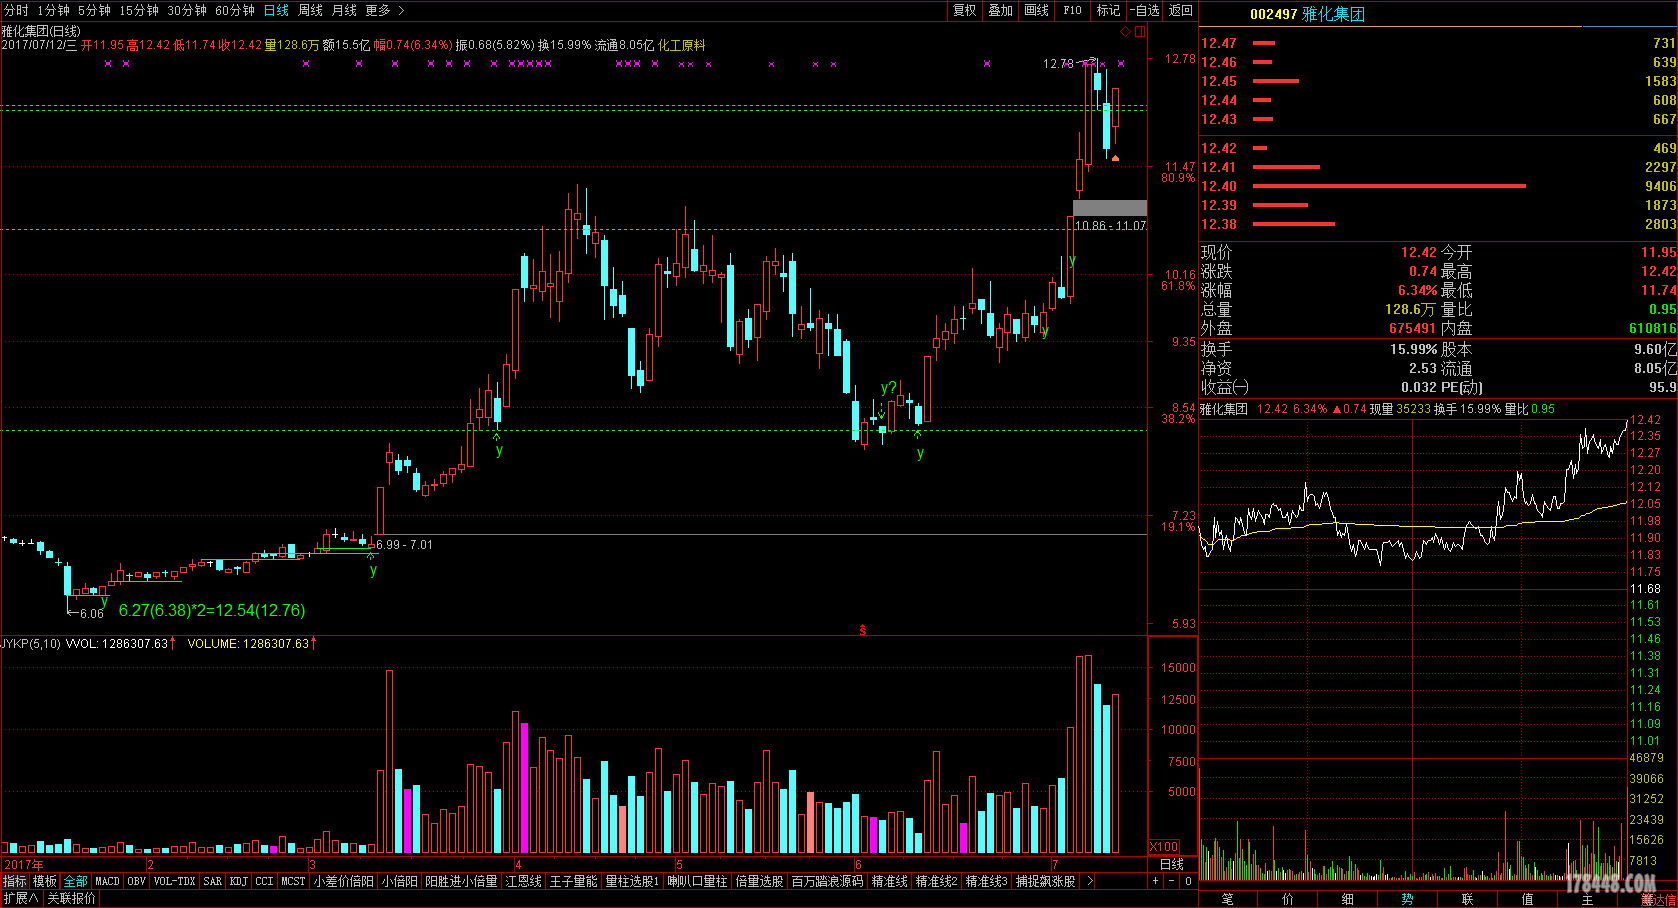Switch the indicator to CCI
1678x908 pixels.
tap(264, 881)
